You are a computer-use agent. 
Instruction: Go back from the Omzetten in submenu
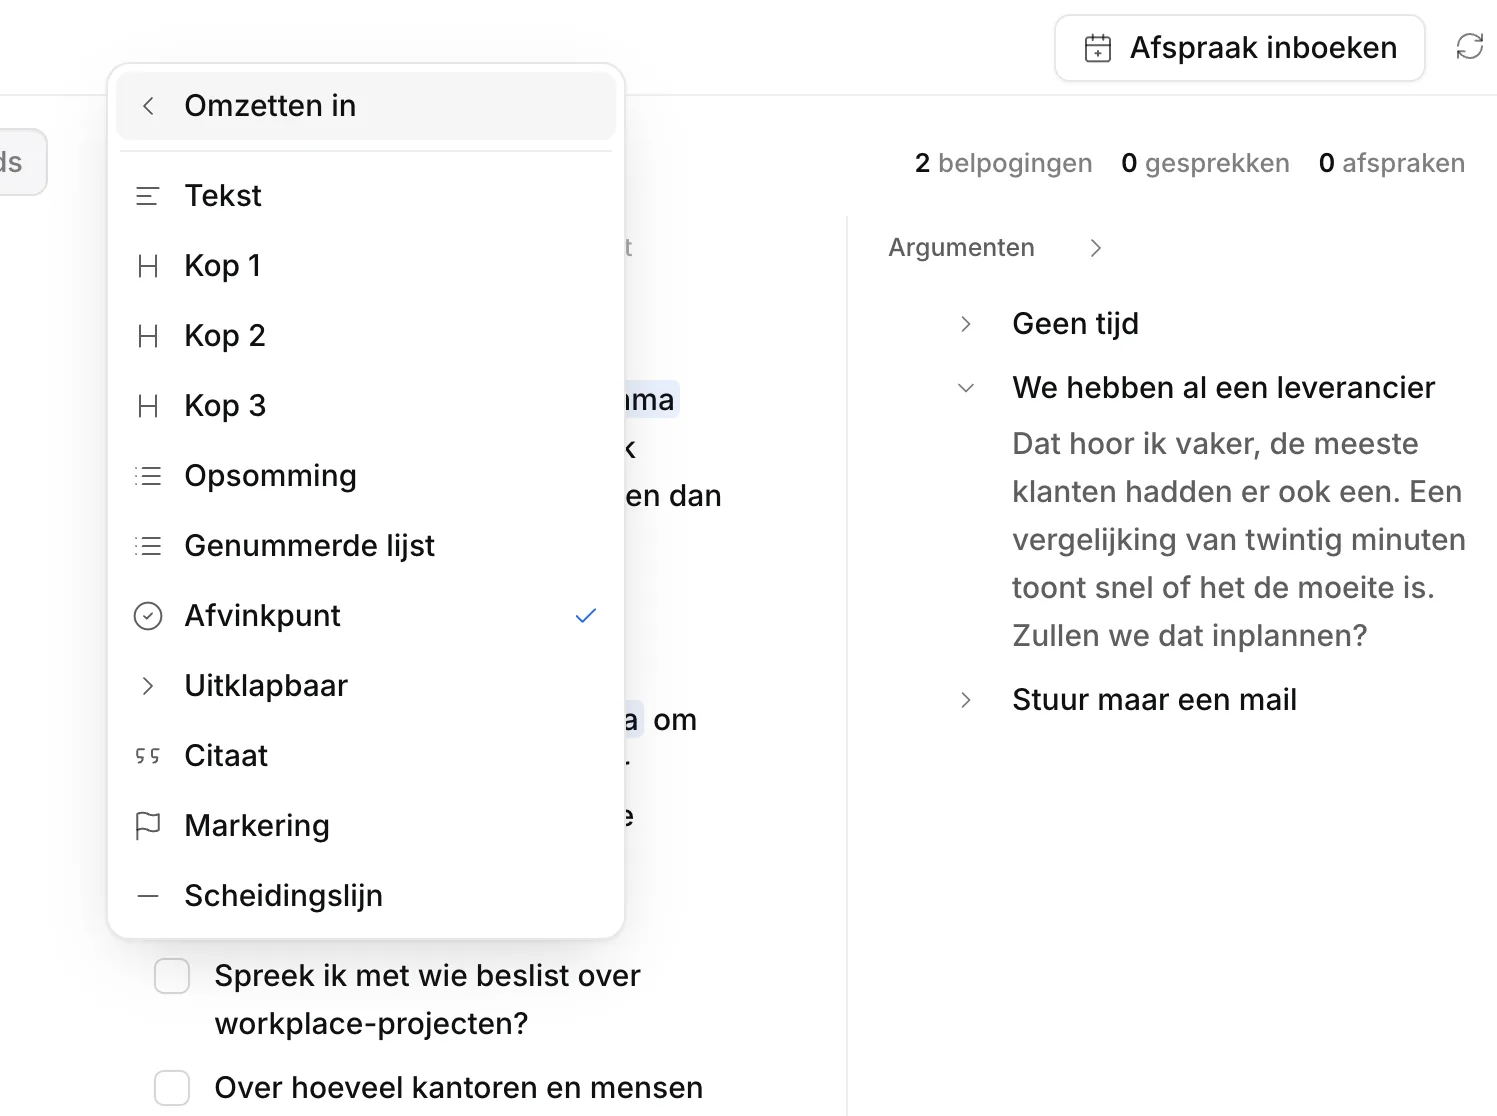[x=148, y=106]
